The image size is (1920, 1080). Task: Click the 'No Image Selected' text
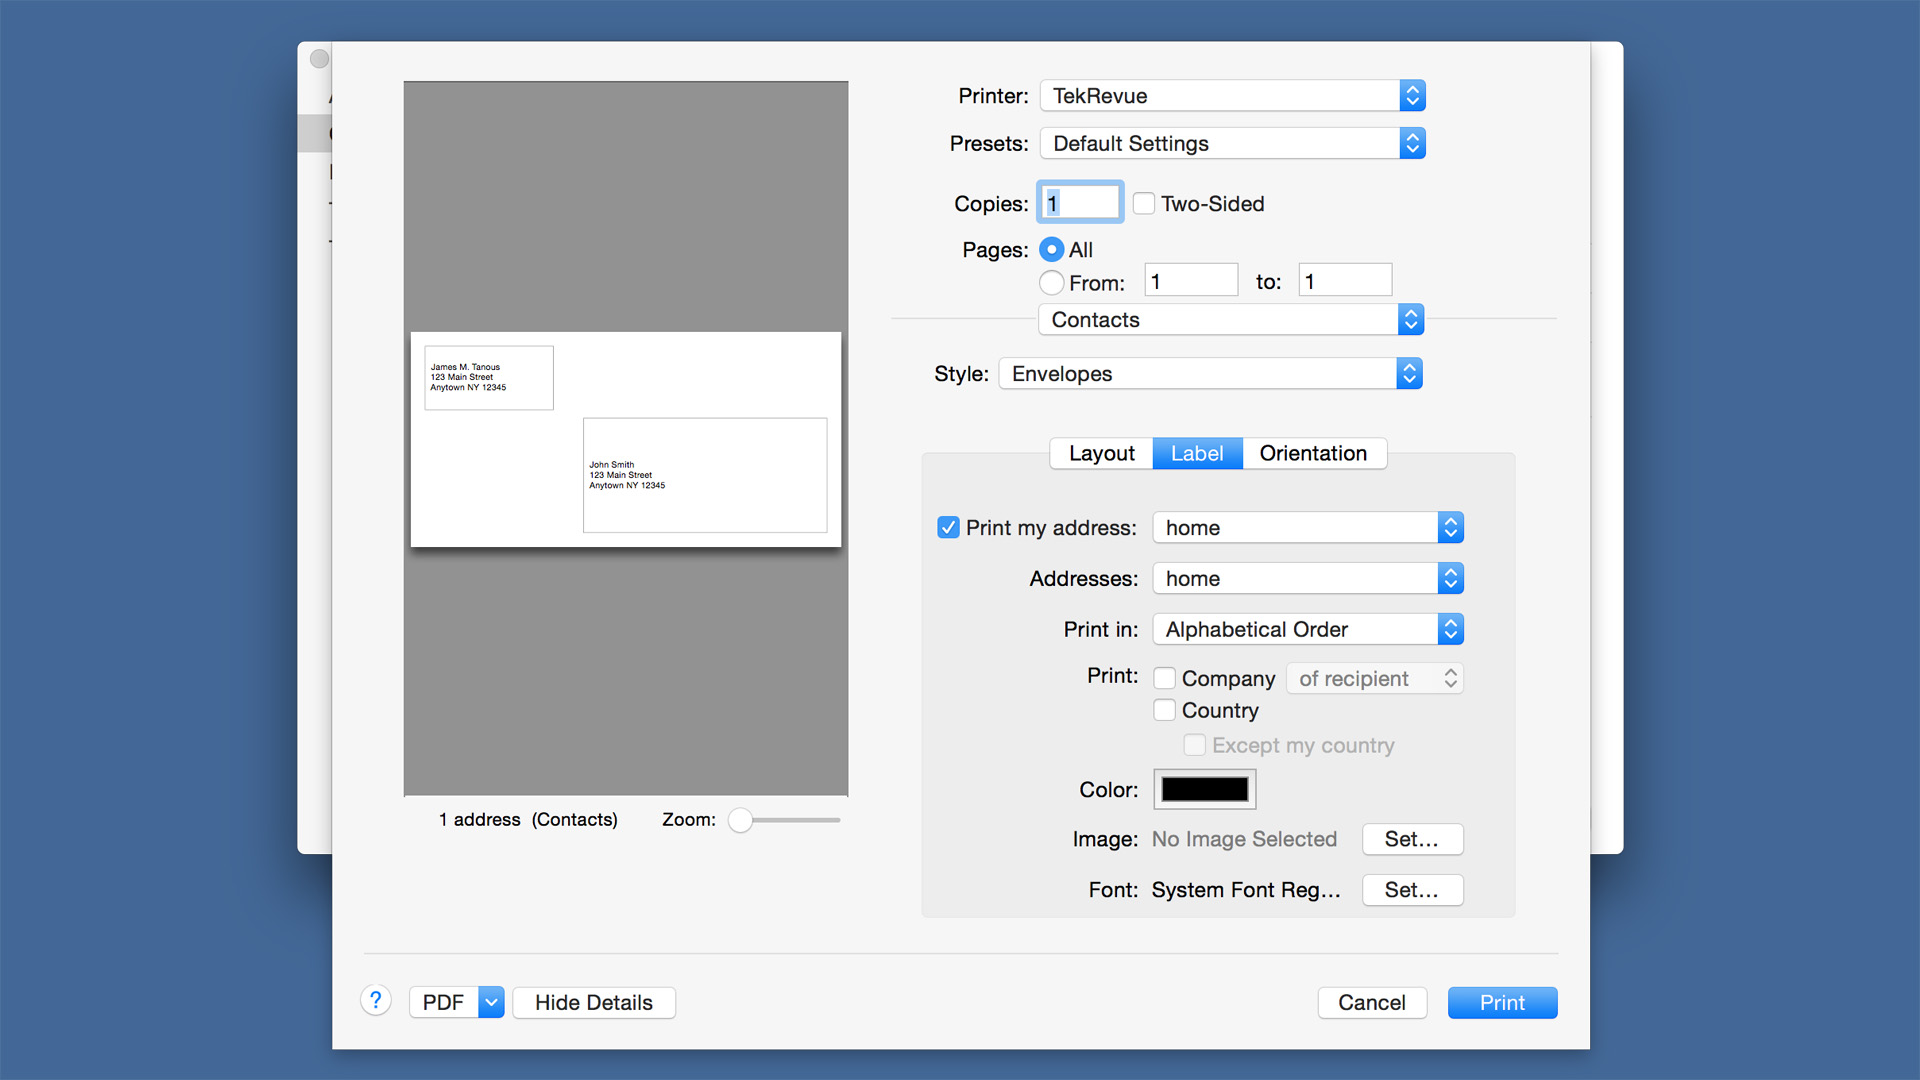[x=1244, y=839]
